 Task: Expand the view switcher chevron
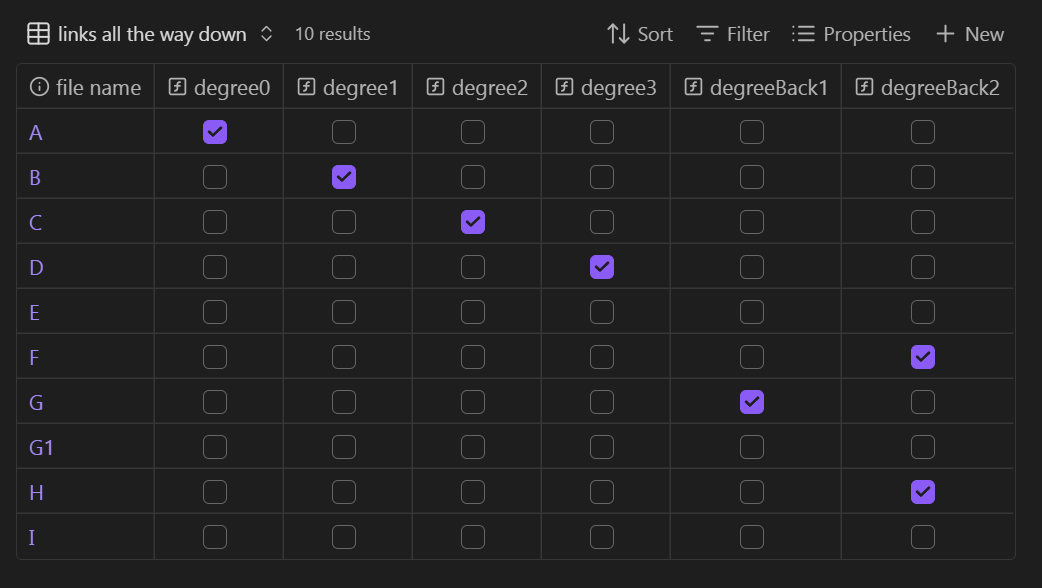(266, 34)
